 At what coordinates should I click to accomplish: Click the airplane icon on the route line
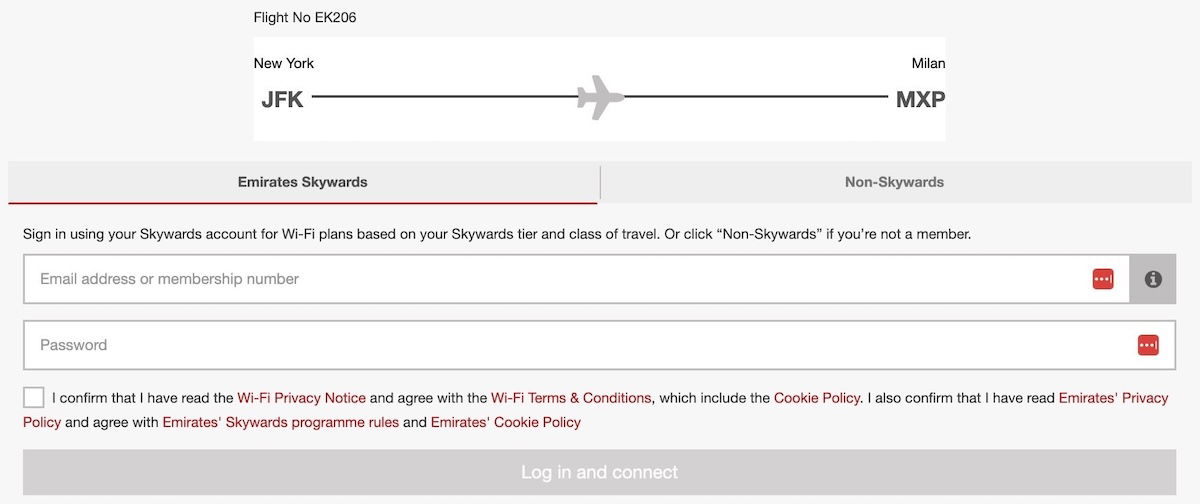tap(600, 97)
